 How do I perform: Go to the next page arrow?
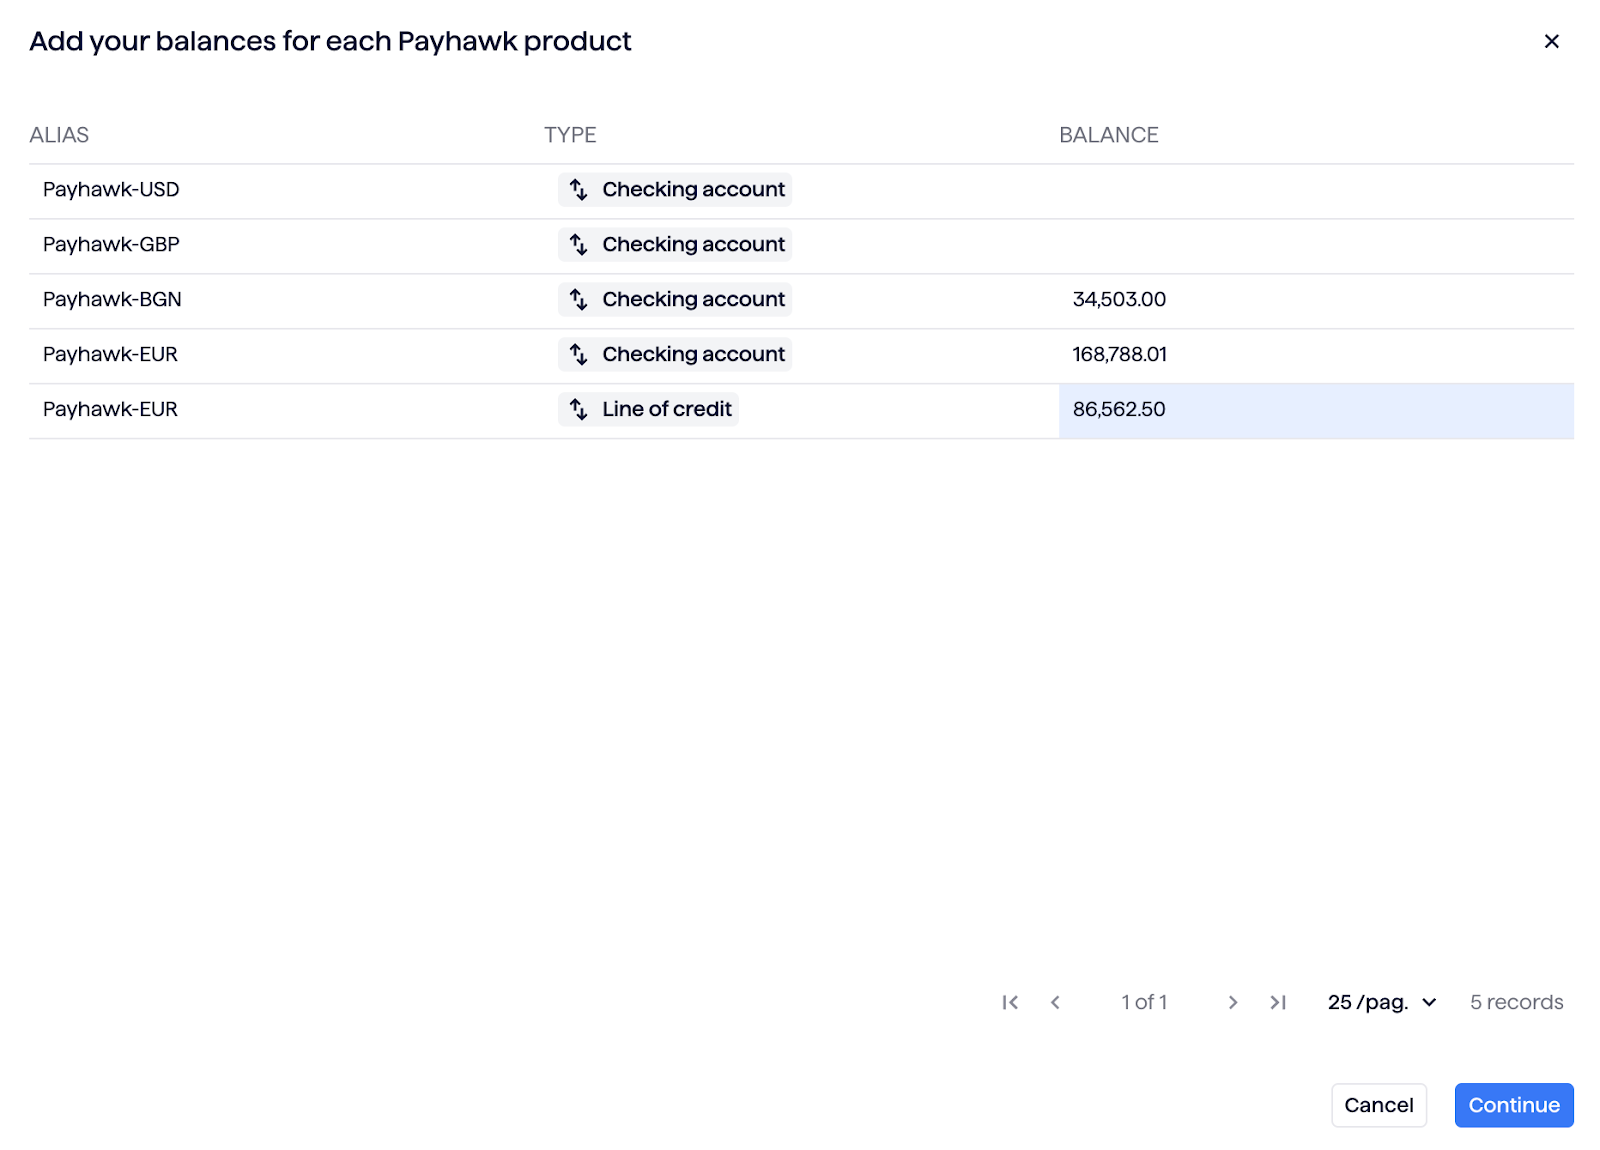(x=1232, y=1002)
